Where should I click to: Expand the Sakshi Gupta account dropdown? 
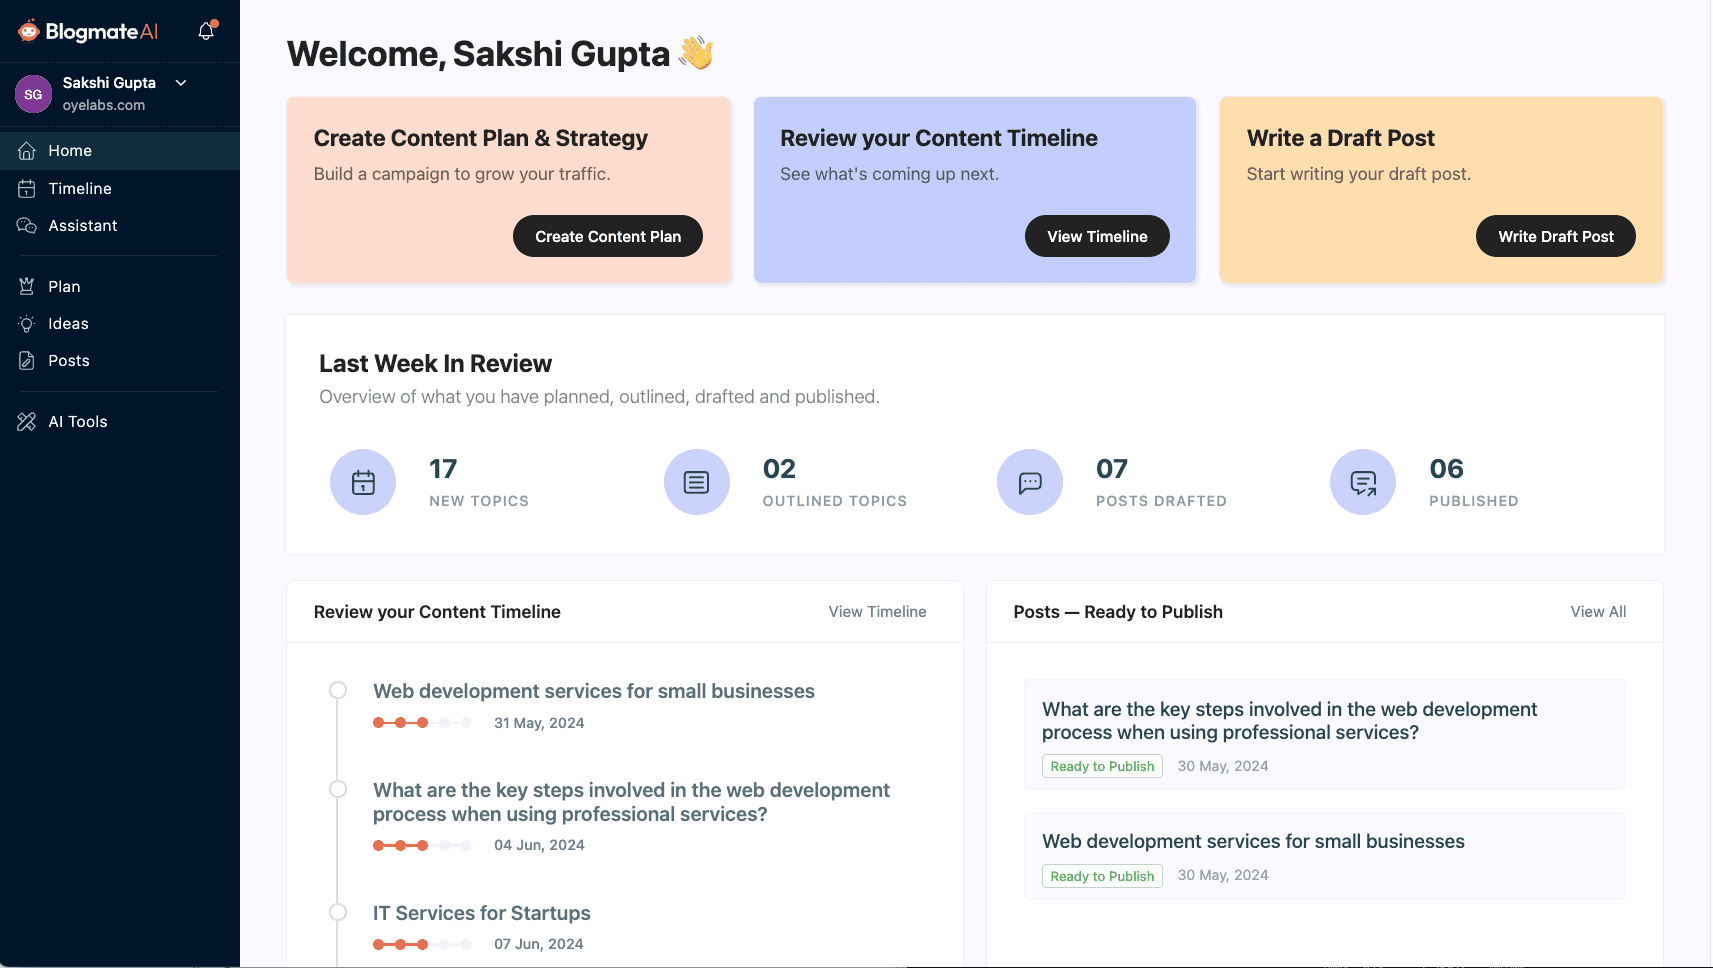[181, 83]
